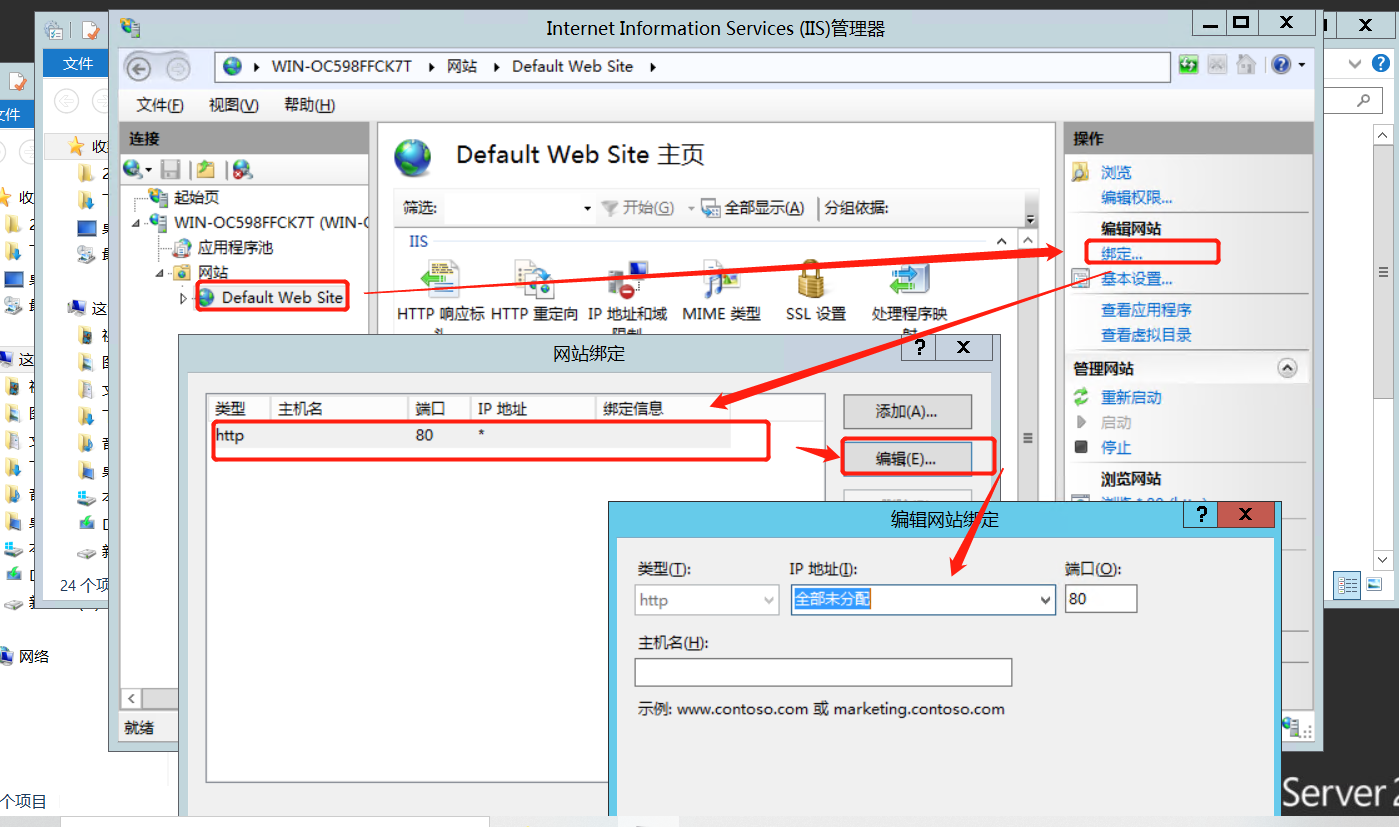
Task: Click the 绑定... link
Action: pyautogui.click(x=1121, y=254)
